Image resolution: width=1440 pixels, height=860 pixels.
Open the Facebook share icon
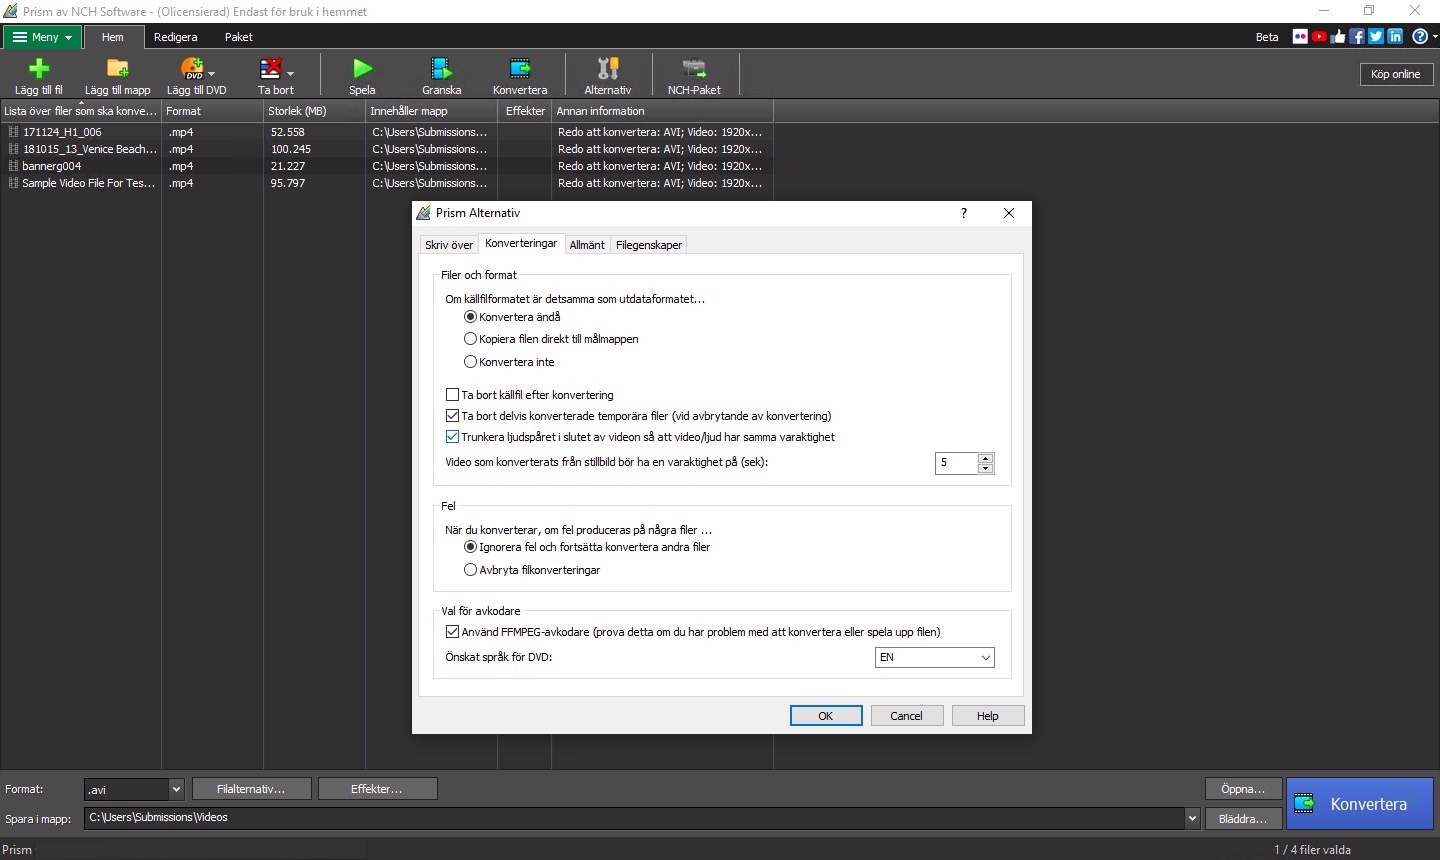coord(1357,37)
